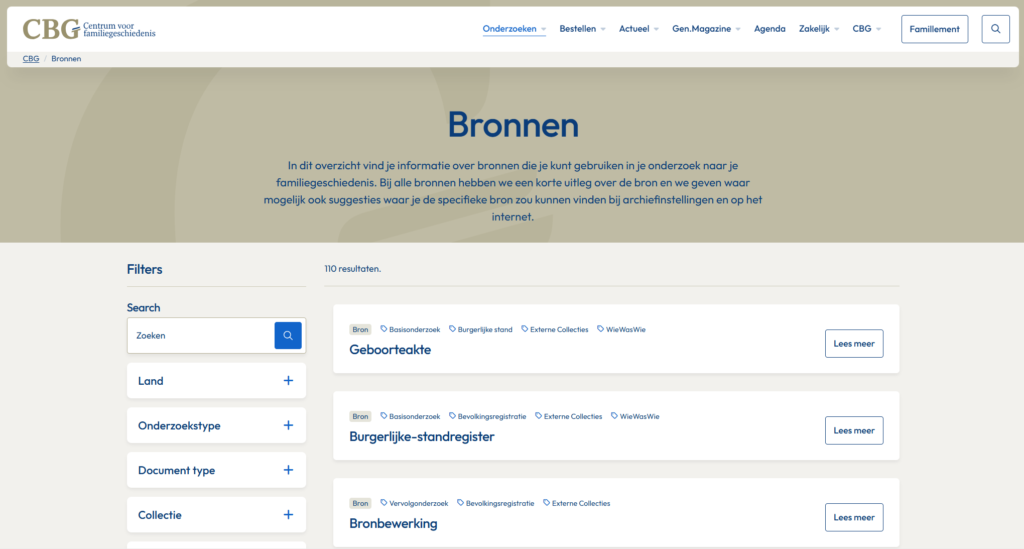Expand the Land filter
Screen dimensions: 1024x549
coord(288,381)
